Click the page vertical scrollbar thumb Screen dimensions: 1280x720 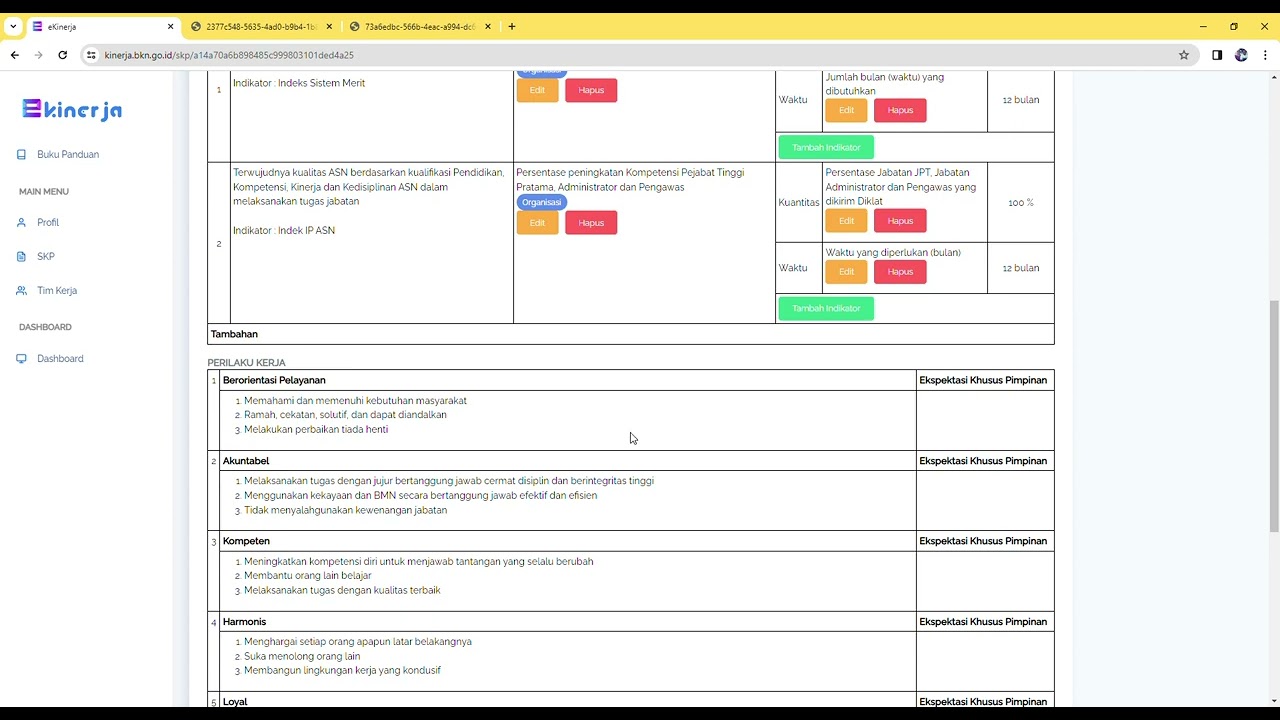tap(1273, 417)
